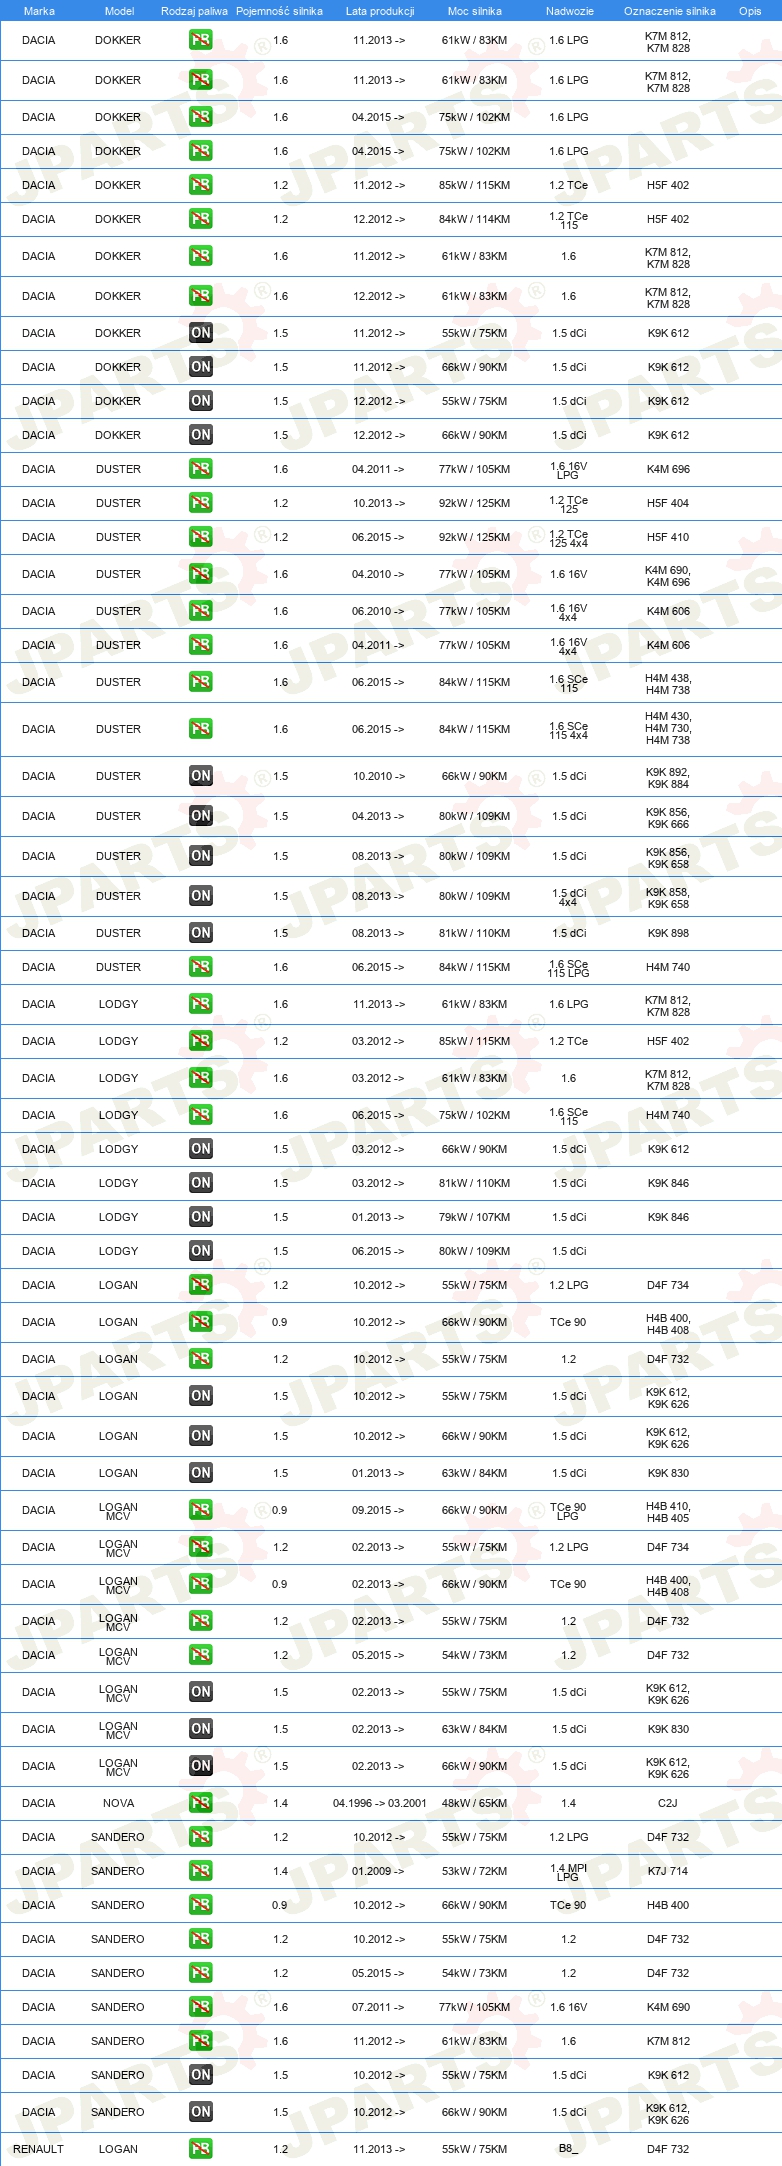The width and height of the screenshot is (782, 2166).
Task: Click petrol icon in DUSTER H4M 740 row
Action: point(201,967)
